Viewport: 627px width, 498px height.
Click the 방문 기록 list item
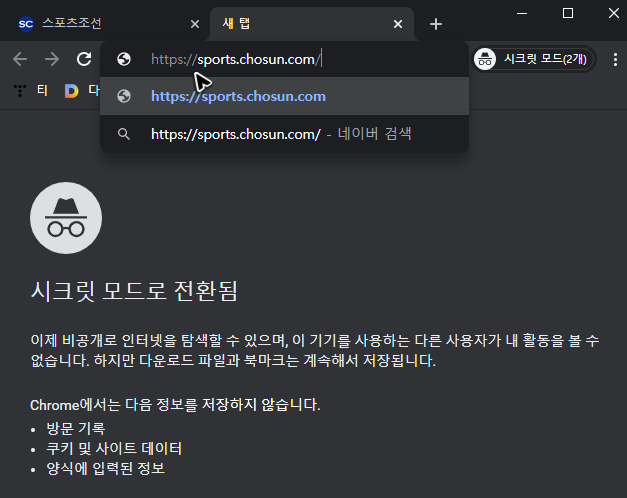tap(76, 428)
